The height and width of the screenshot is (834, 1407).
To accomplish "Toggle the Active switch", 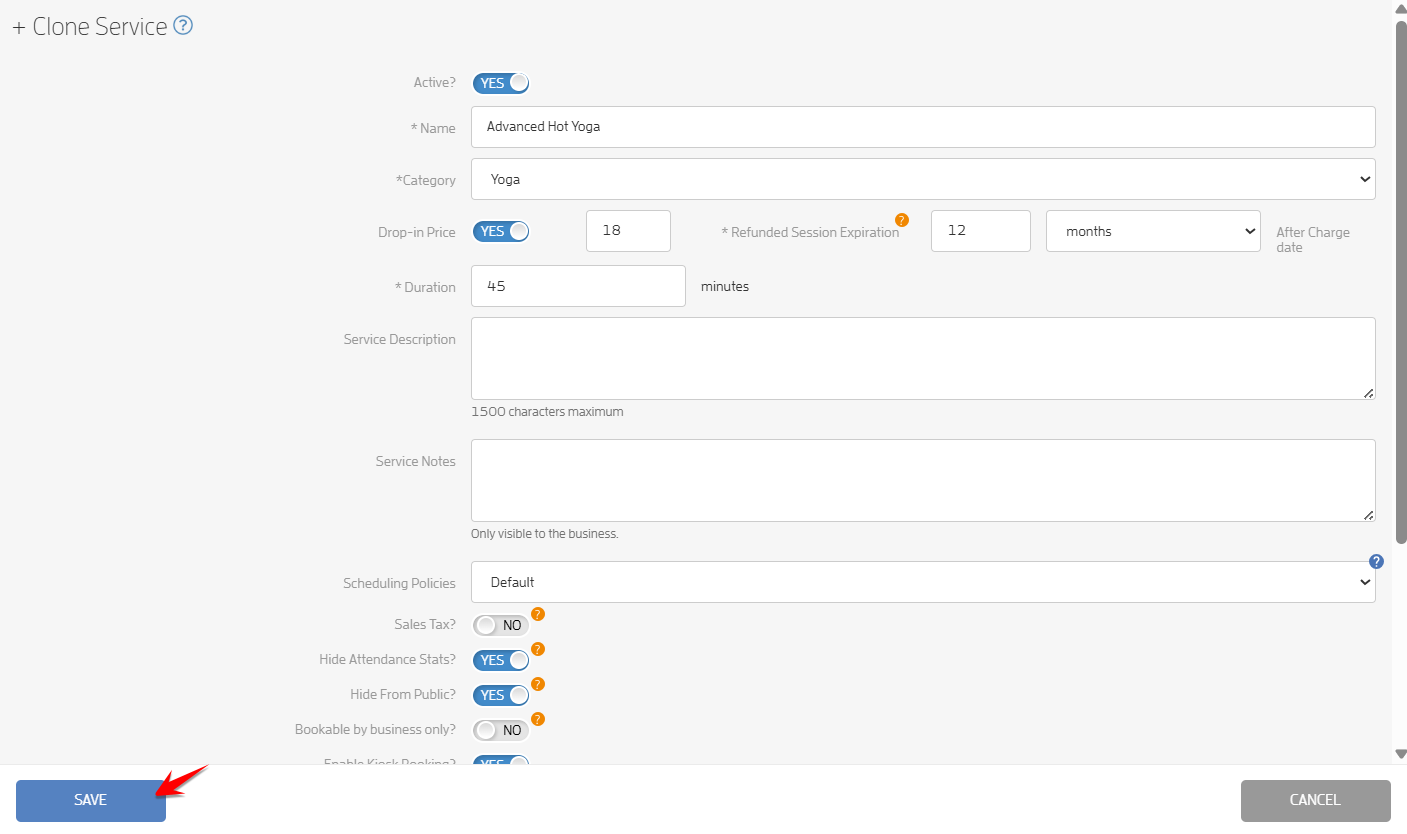I will (x=500, y=83).
